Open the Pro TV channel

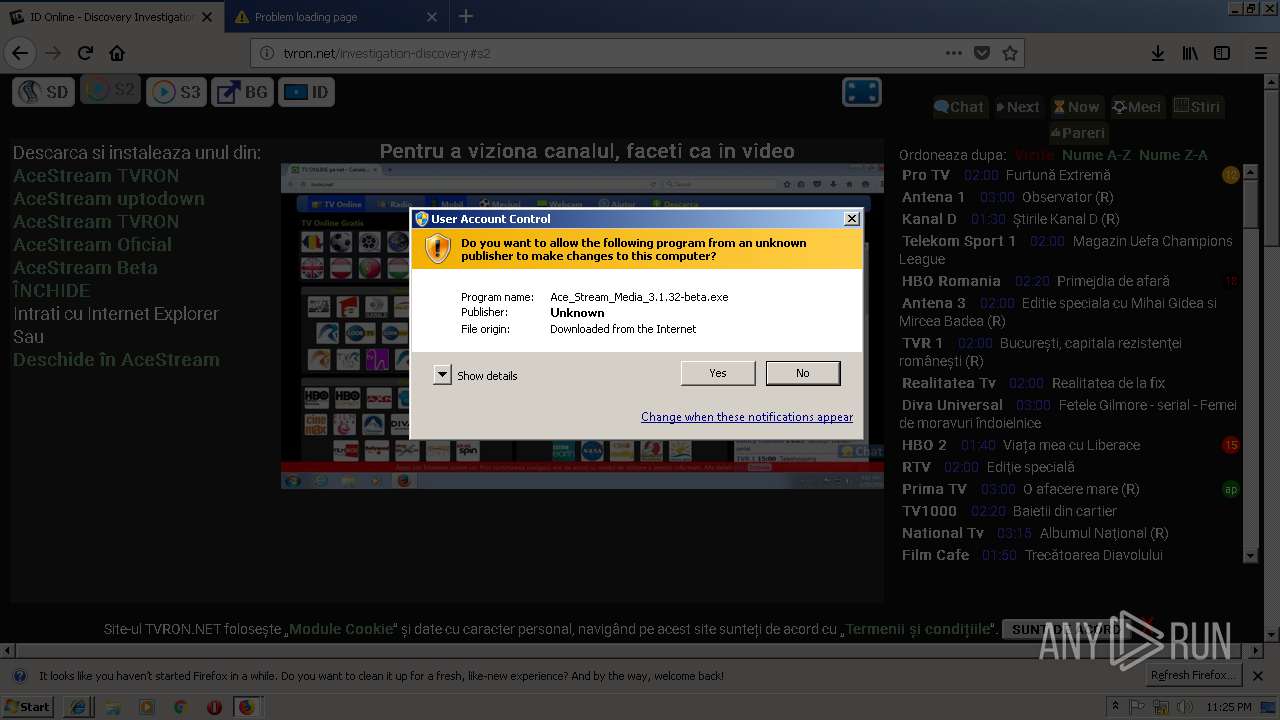coord(926,175)
